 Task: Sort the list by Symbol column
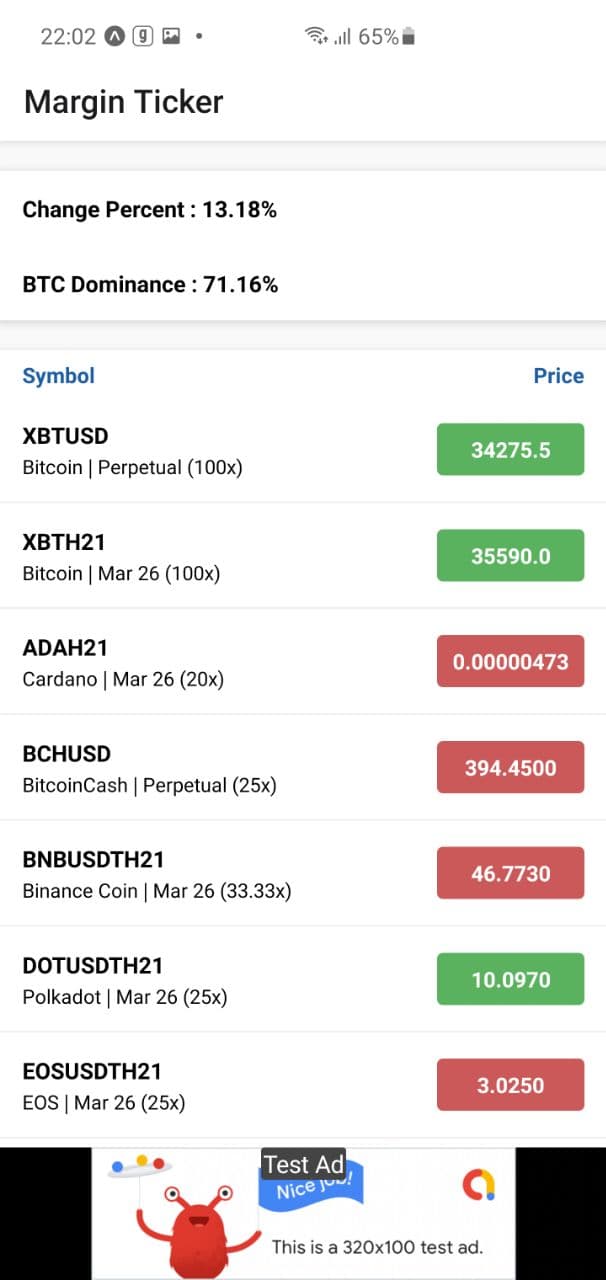[58, 375]
